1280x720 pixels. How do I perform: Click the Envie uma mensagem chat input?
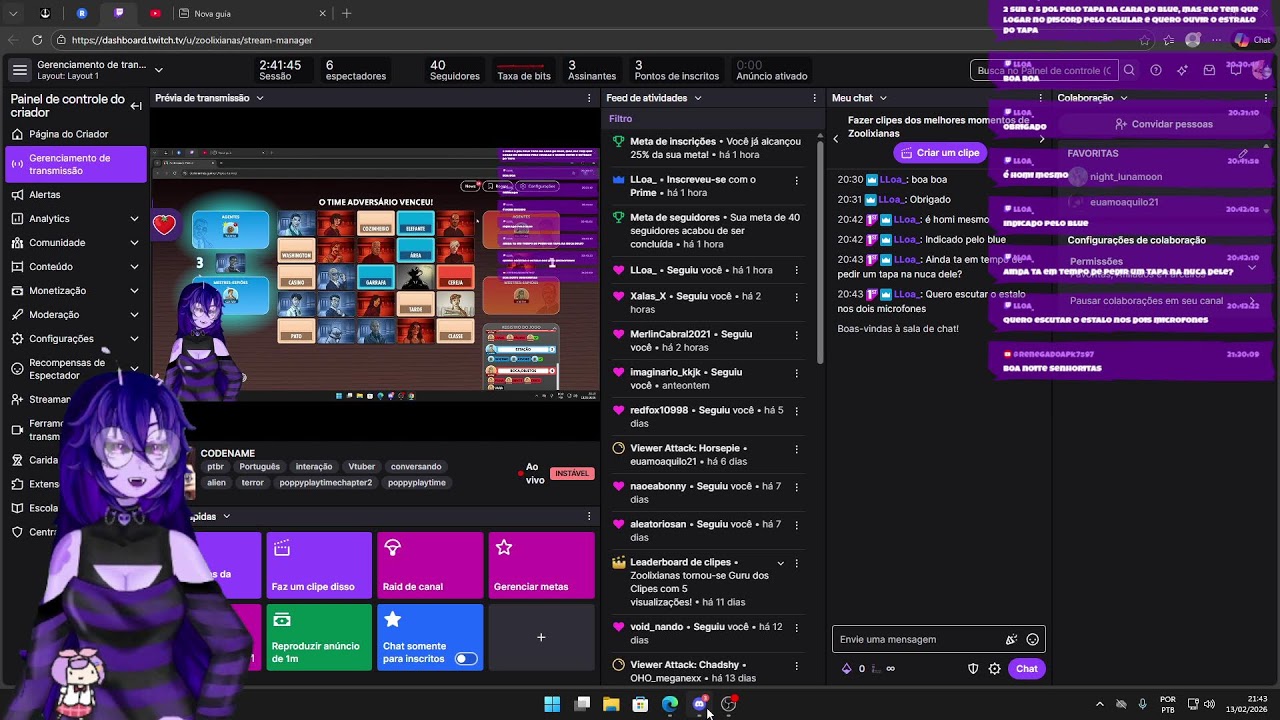pos(920,640)
